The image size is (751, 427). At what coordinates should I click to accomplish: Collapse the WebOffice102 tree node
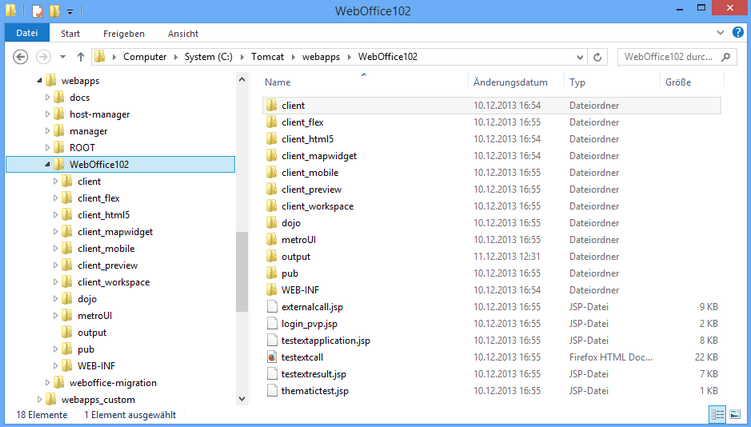pyautogui.click(x=47, y=165)
